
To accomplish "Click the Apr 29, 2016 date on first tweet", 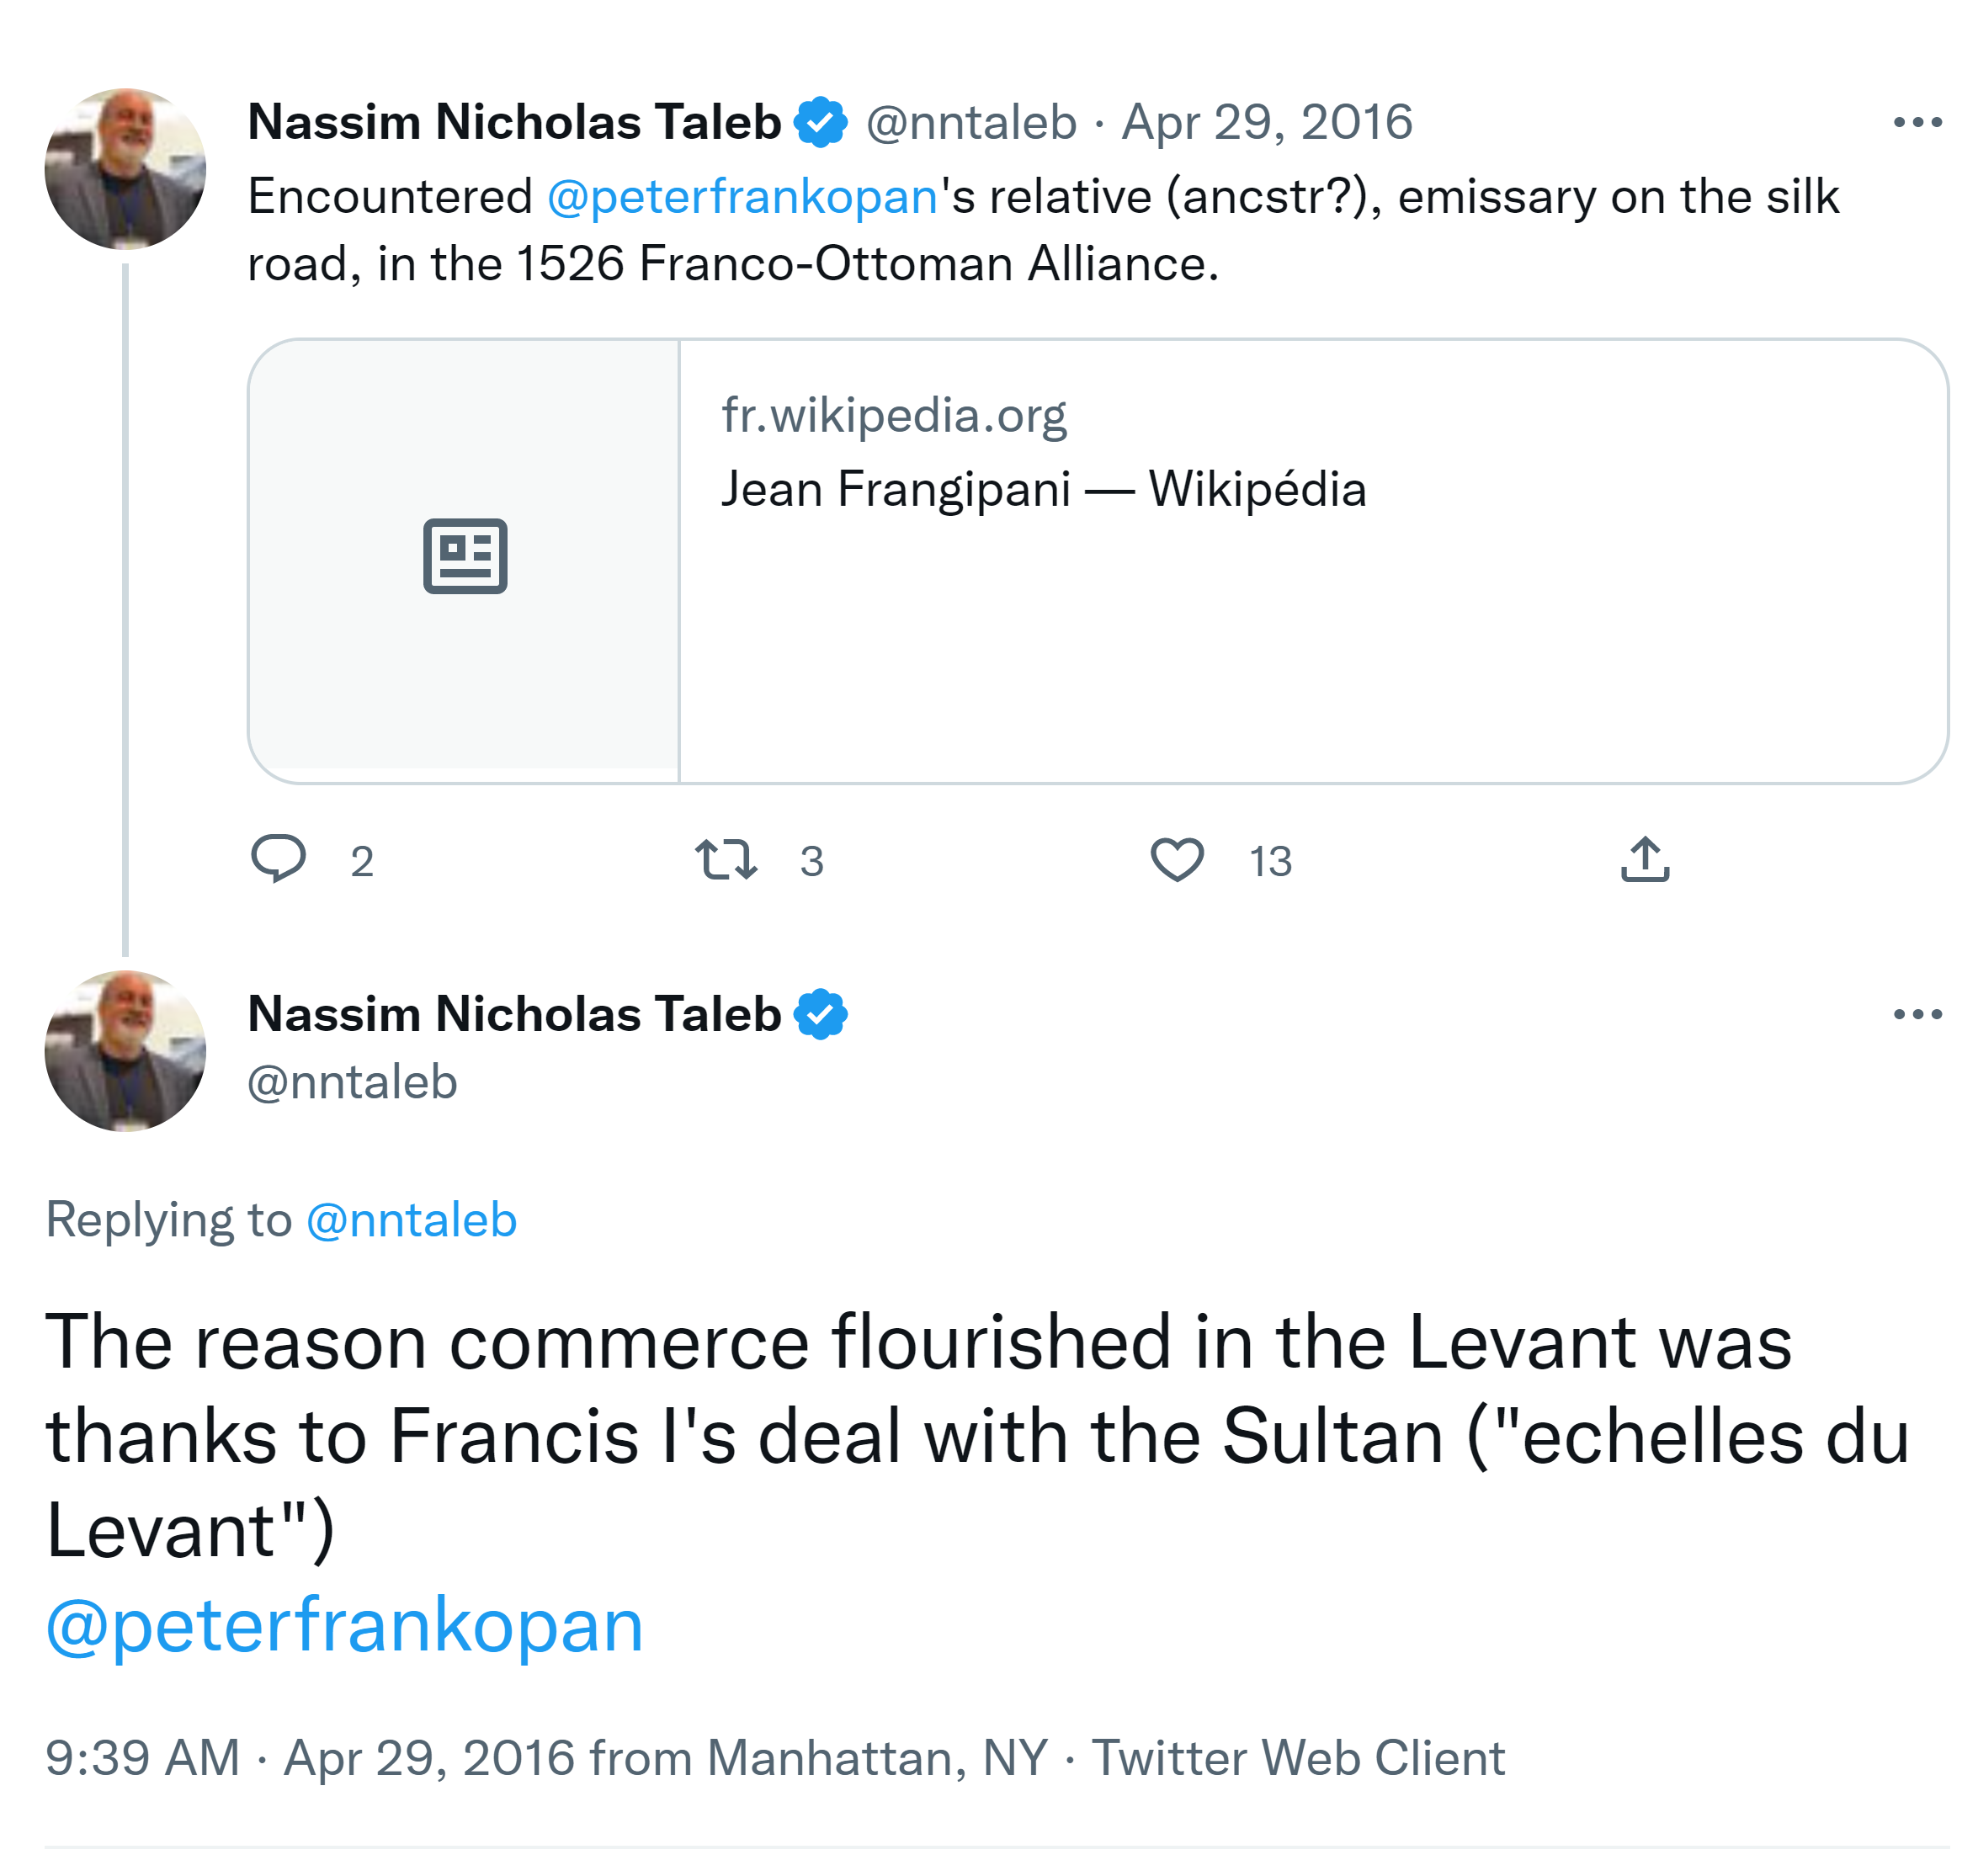I will (x=1266, y=122).
